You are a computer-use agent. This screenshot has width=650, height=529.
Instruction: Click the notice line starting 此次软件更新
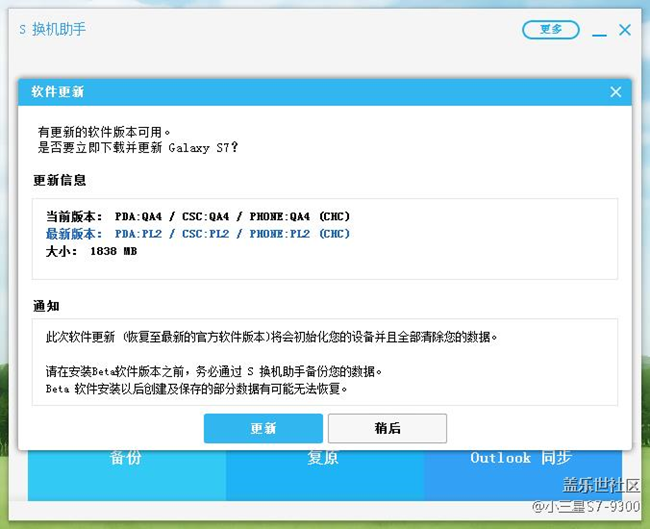pos(272,337)
